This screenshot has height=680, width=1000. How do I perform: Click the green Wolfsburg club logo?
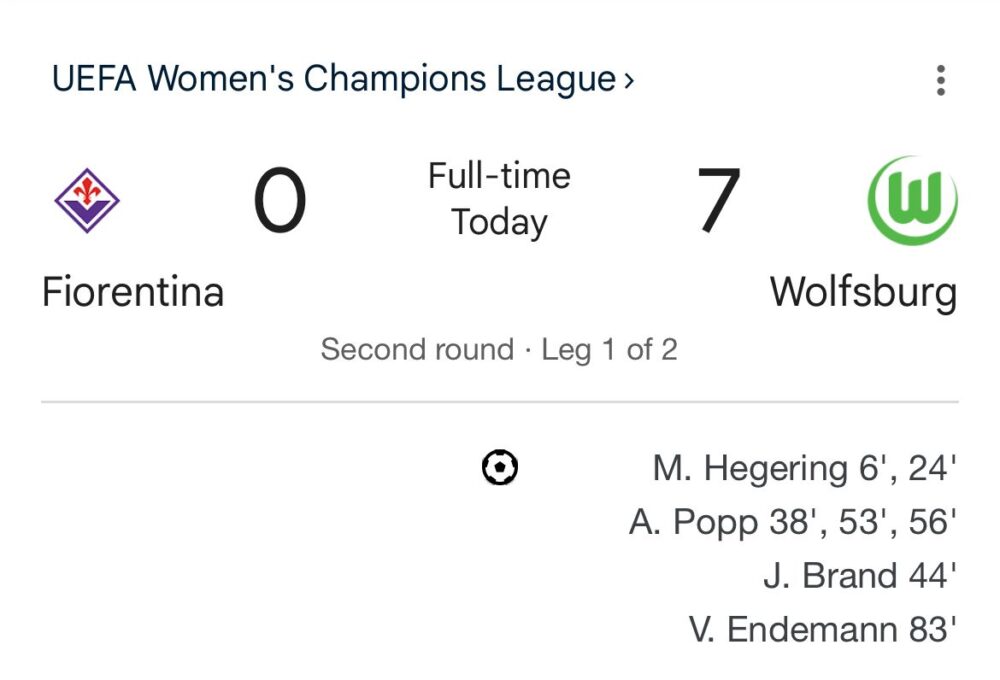tap(912, 200)
